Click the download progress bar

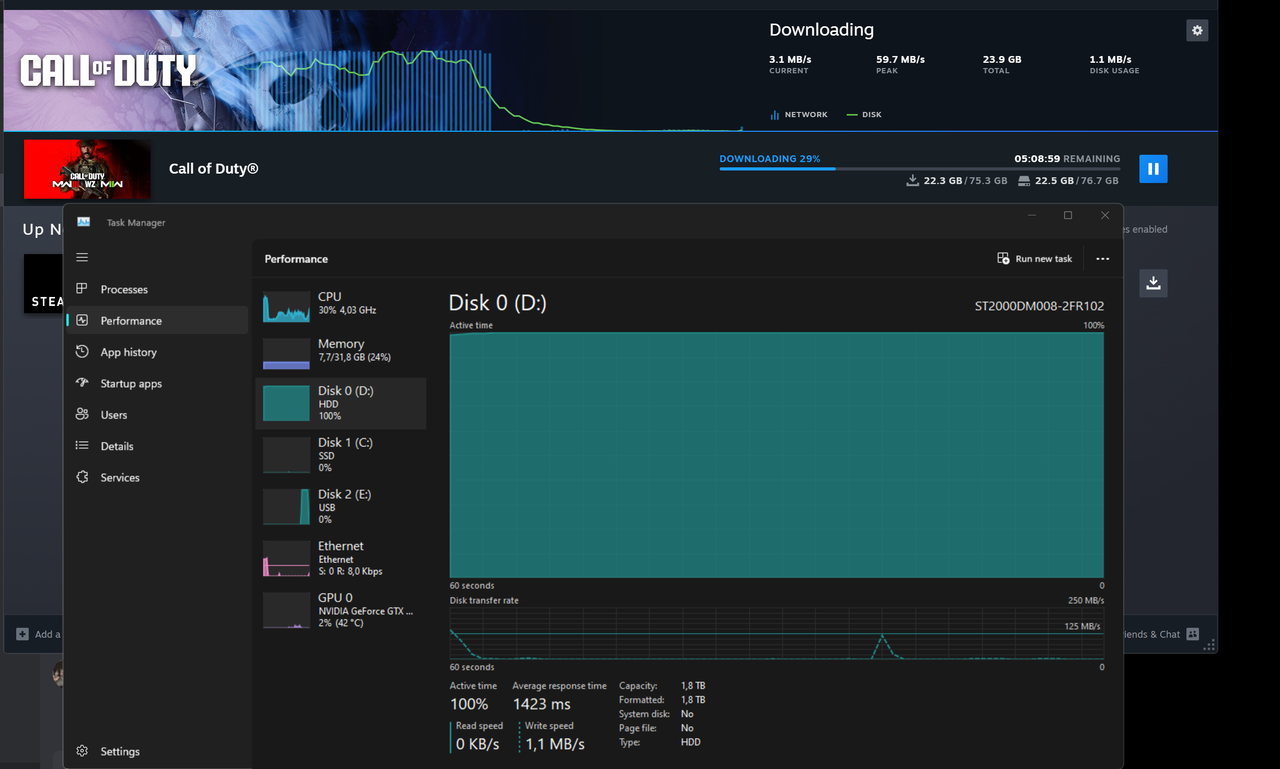[919, 169]
